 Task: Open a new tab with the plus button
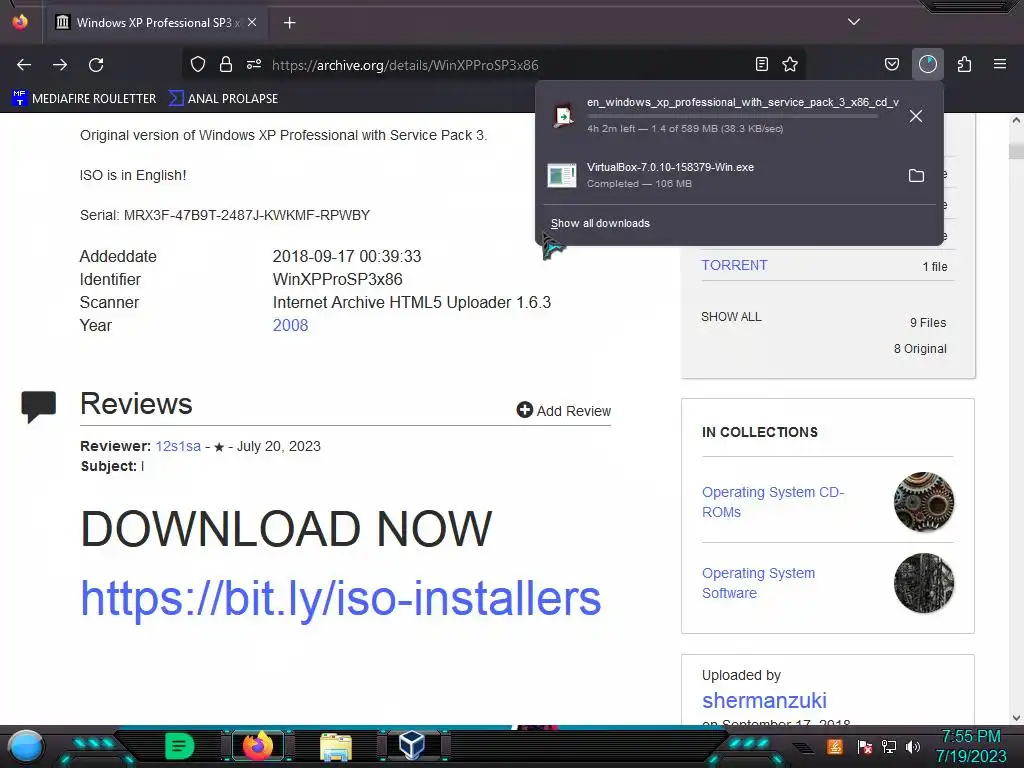(x=289, y=23)
